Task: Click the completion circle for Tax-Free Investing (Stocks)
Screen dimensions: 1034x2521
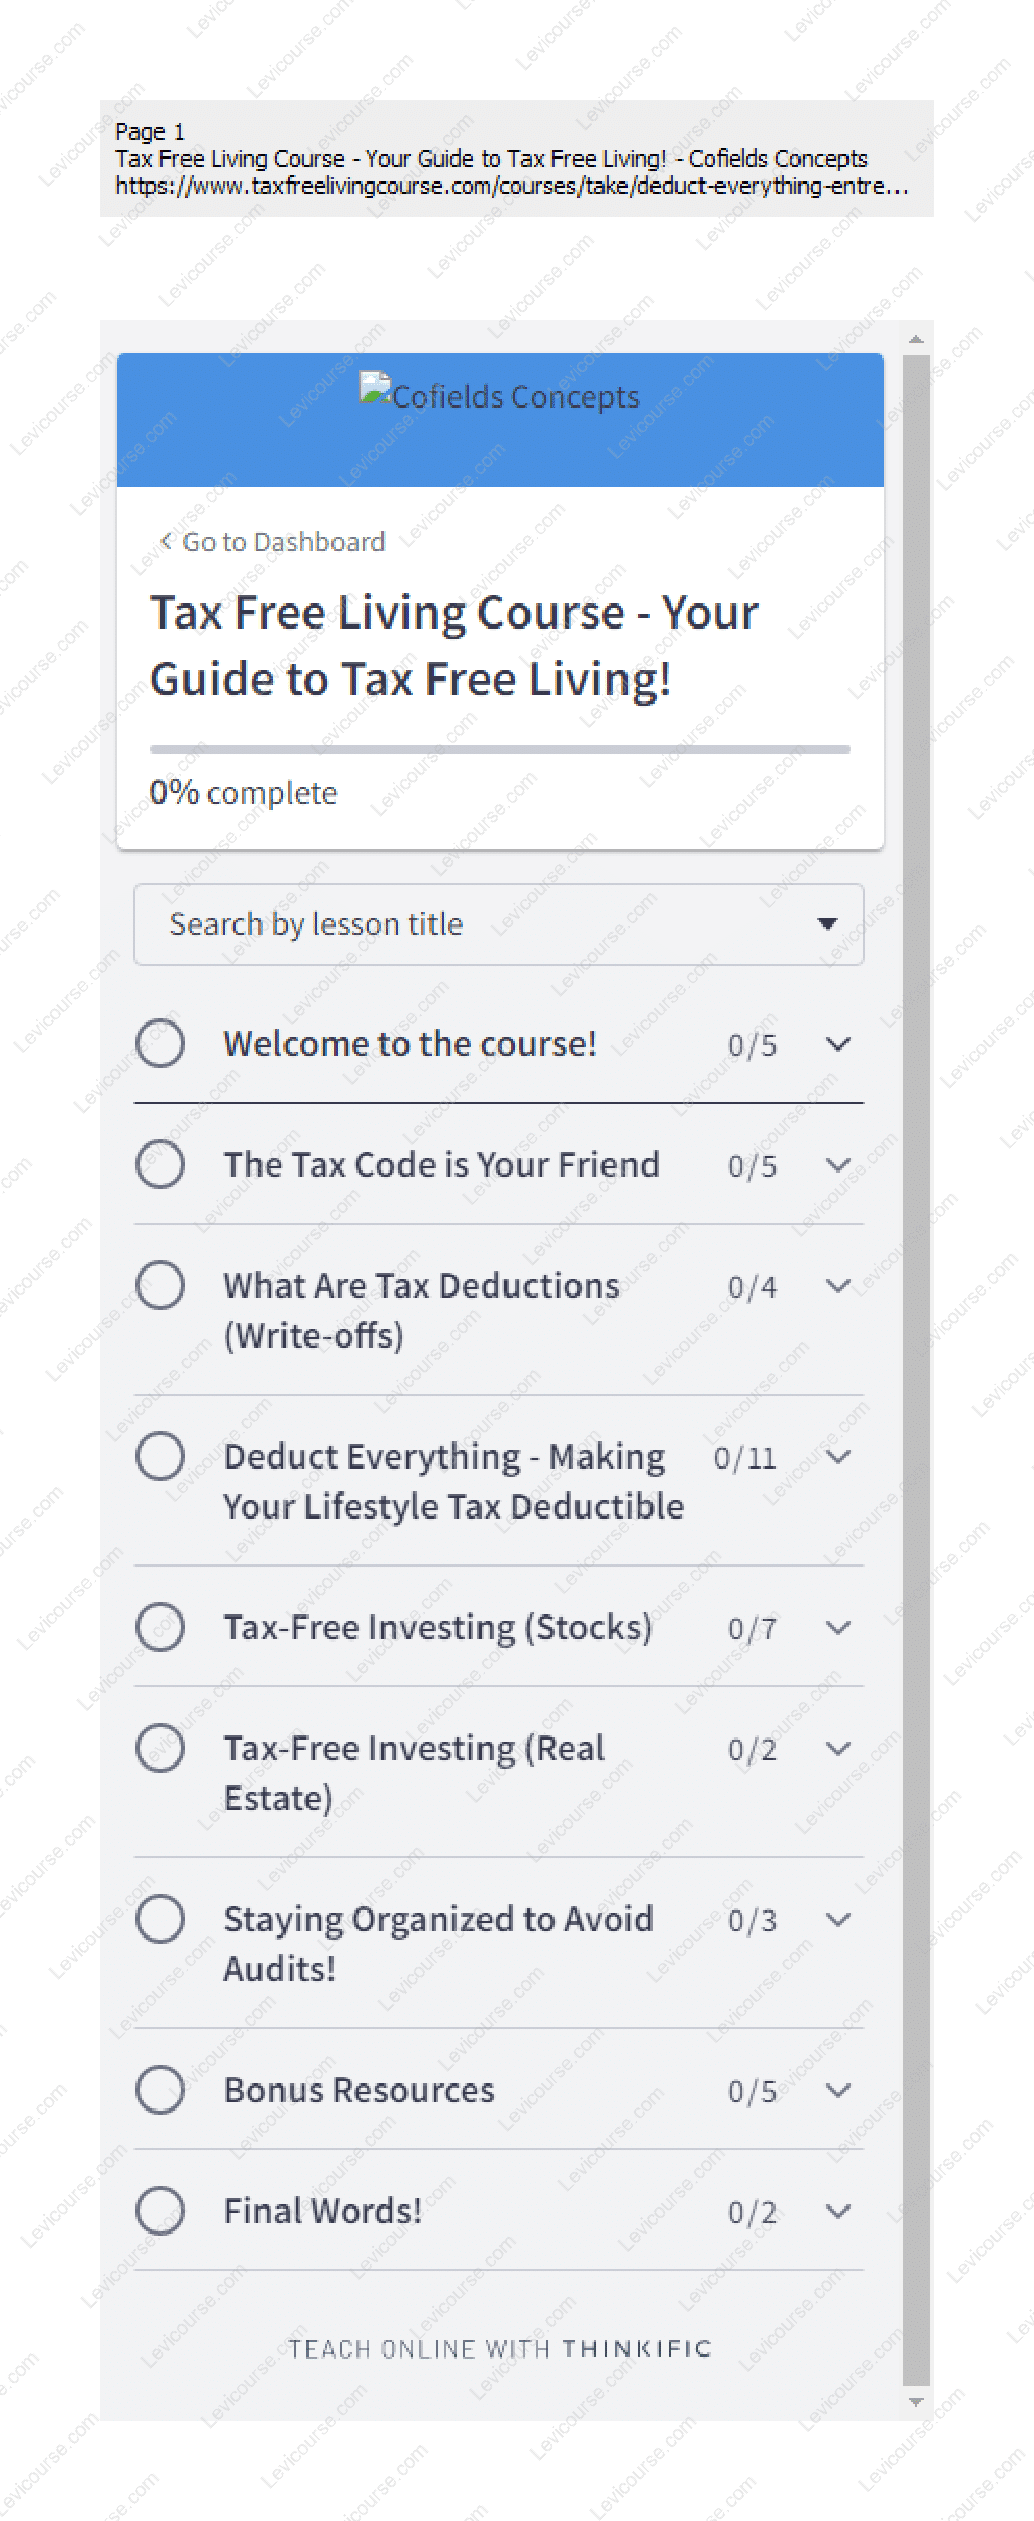Action: point(160,1627)
